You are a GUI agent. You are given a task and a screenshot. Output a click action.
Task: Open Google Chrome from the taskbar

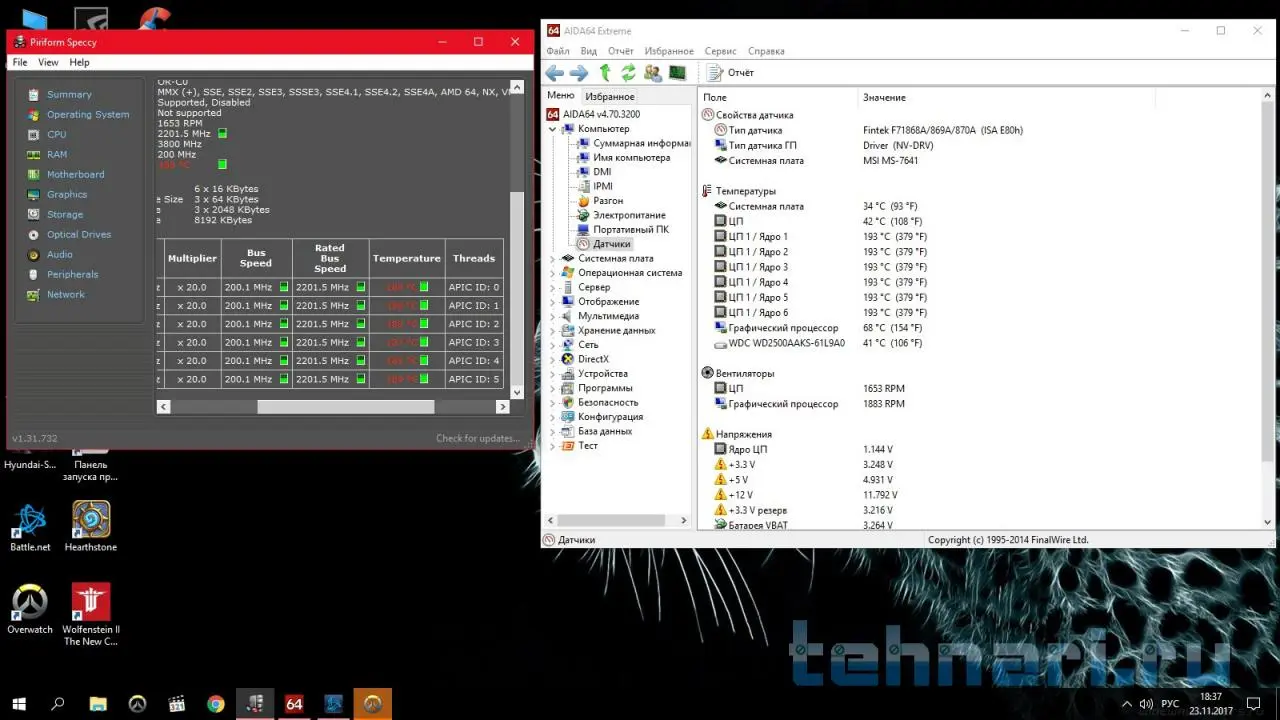click(215, 704)
